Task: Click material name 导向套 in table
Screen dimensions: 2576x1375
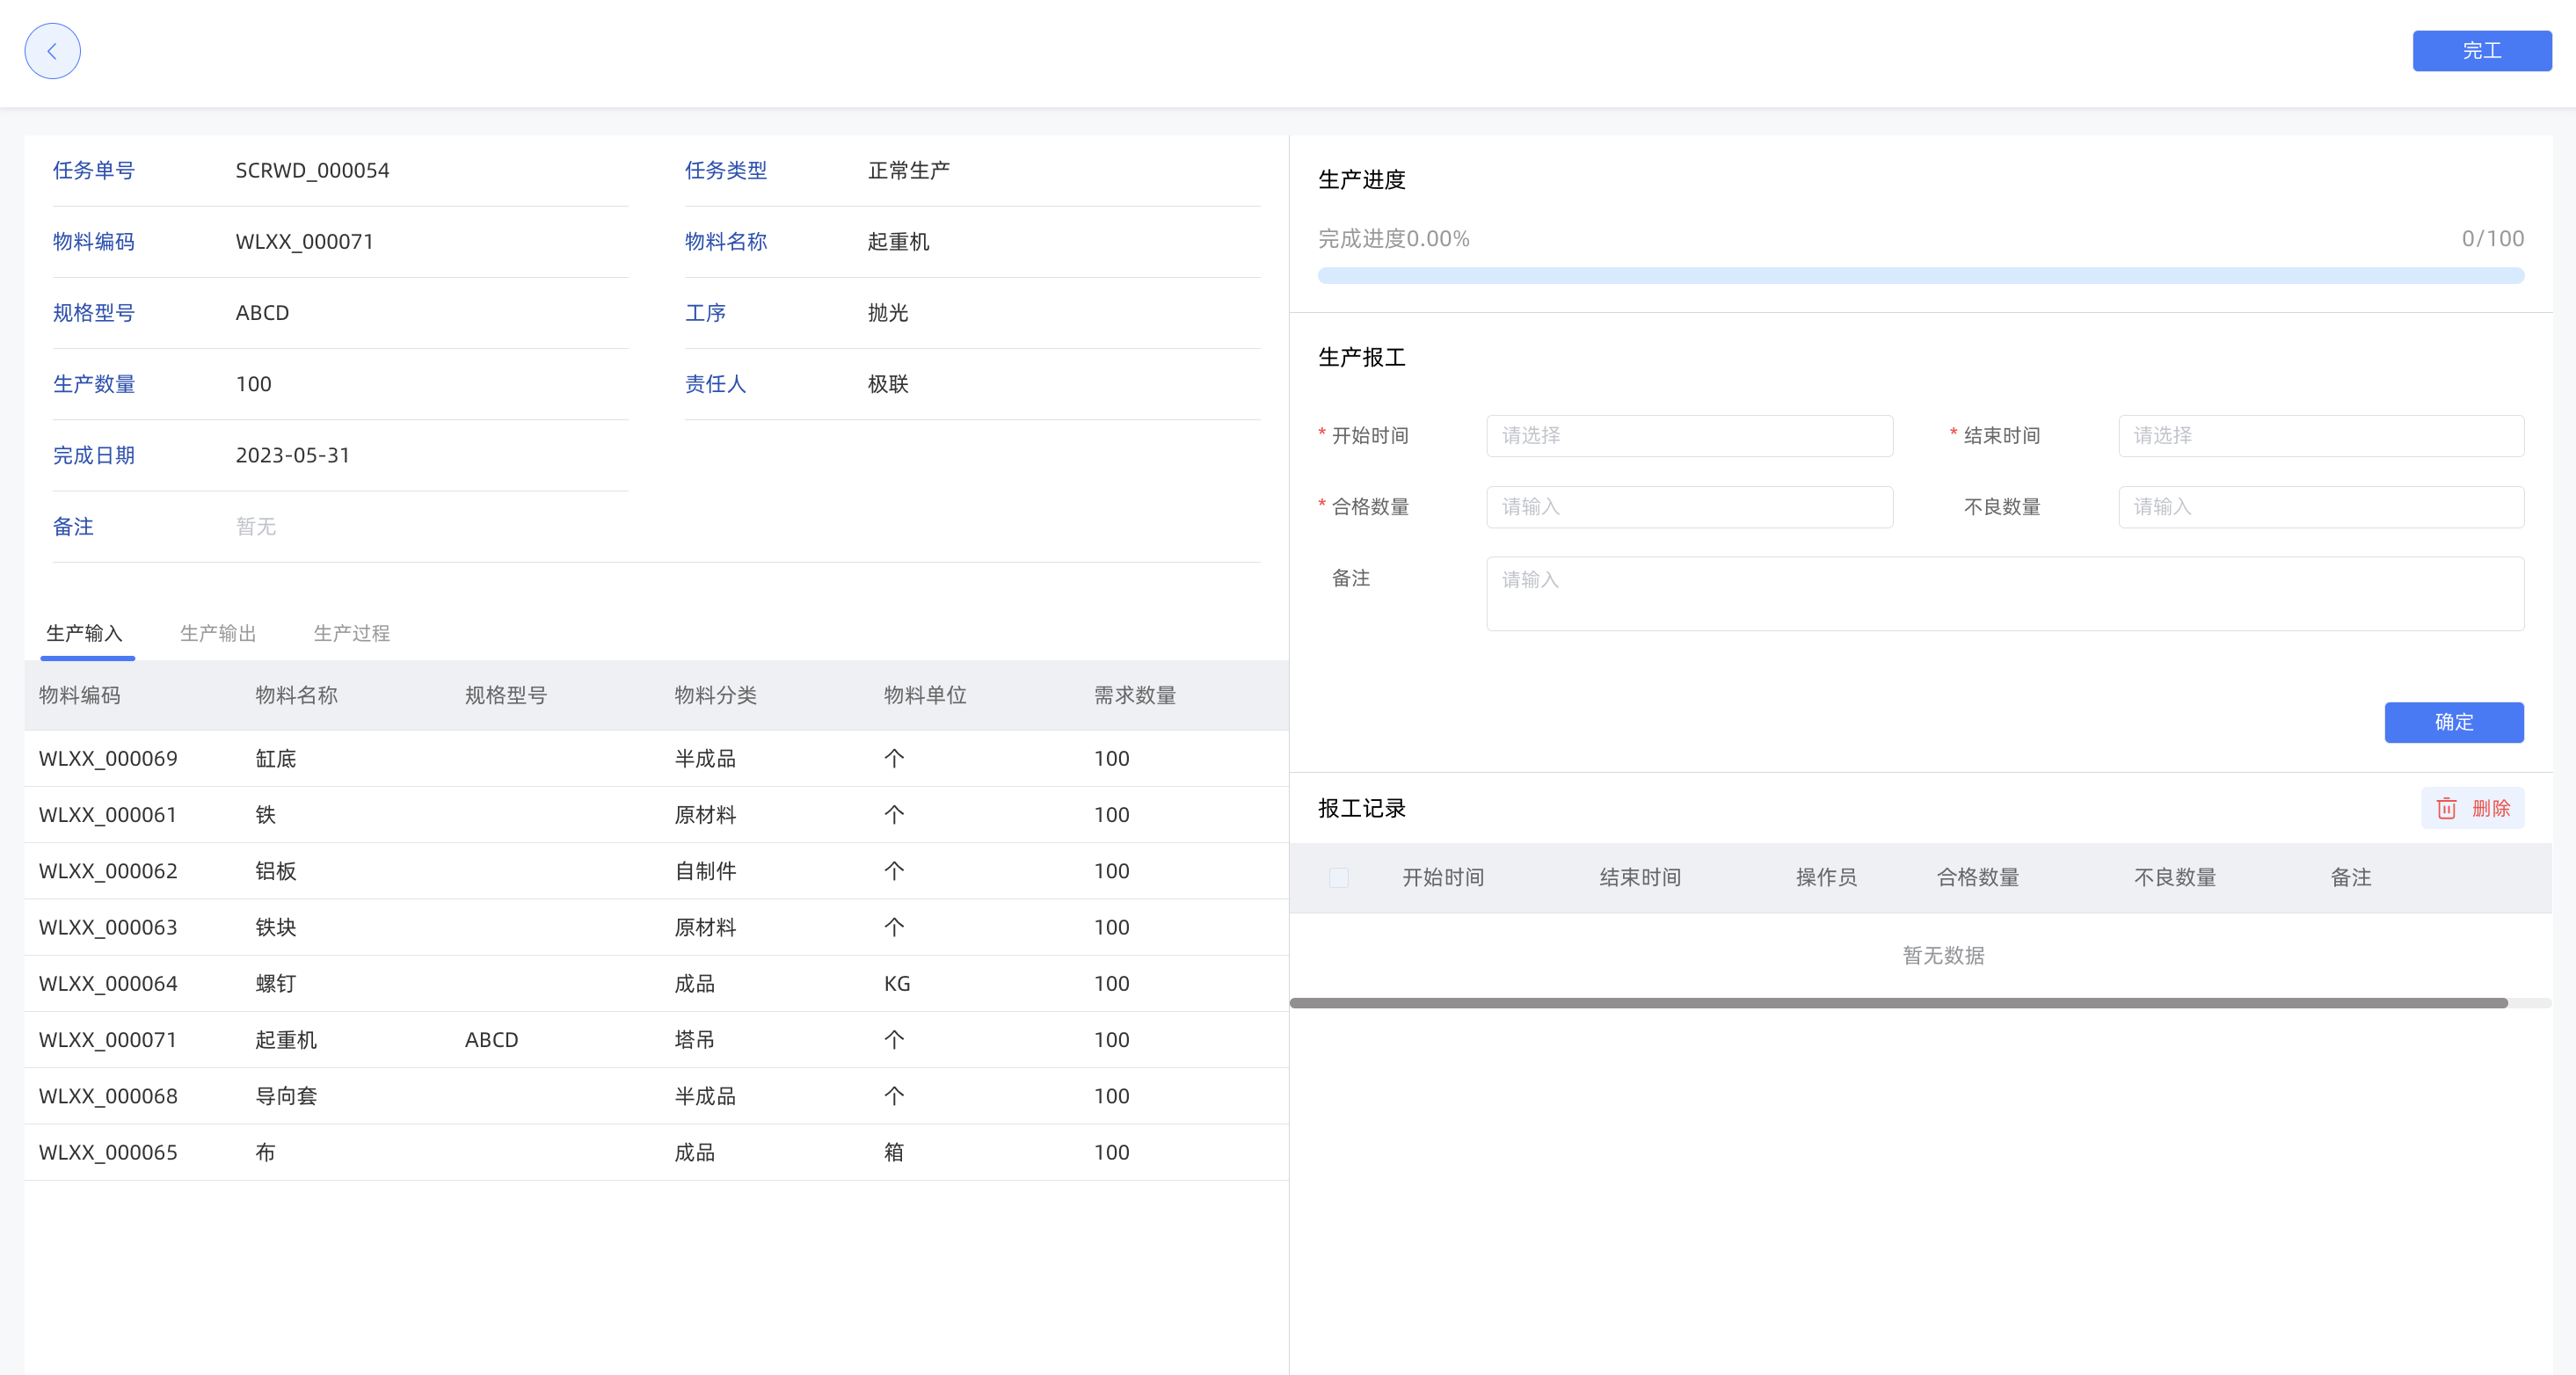Action: [286, 1096]
